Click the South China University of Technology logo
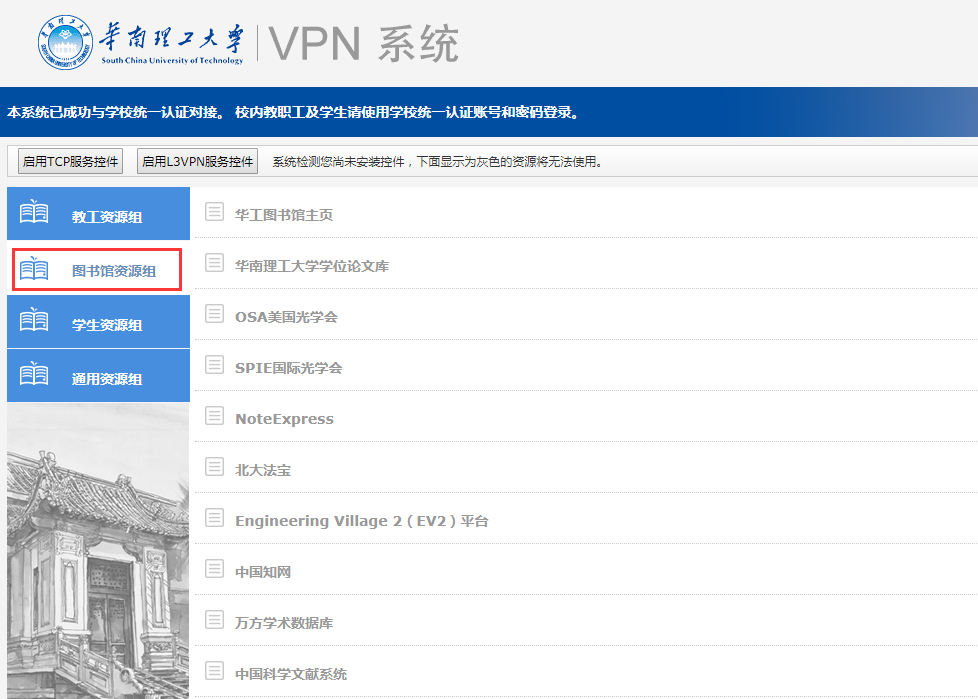This screenshot has height=699, width=978. tap(140, 42)
